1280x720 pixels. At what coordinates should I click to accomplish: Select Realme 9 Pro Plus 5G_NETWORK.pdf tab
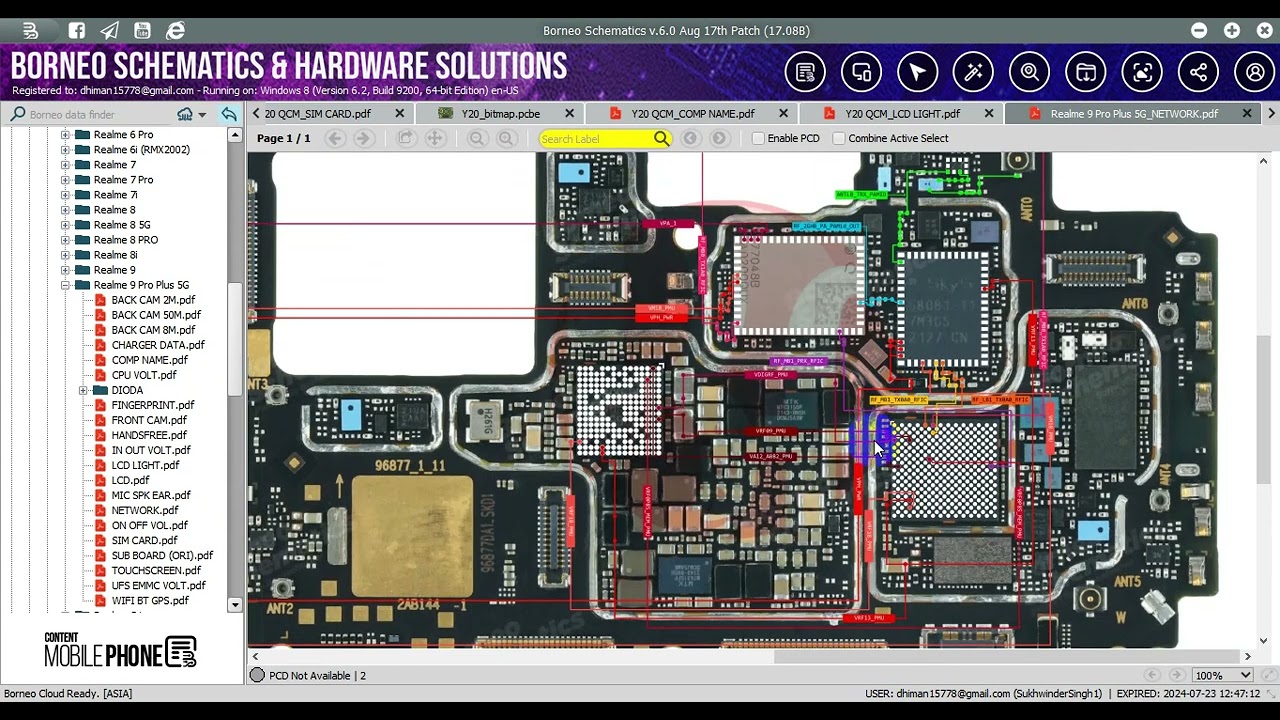coord(1134,114)
